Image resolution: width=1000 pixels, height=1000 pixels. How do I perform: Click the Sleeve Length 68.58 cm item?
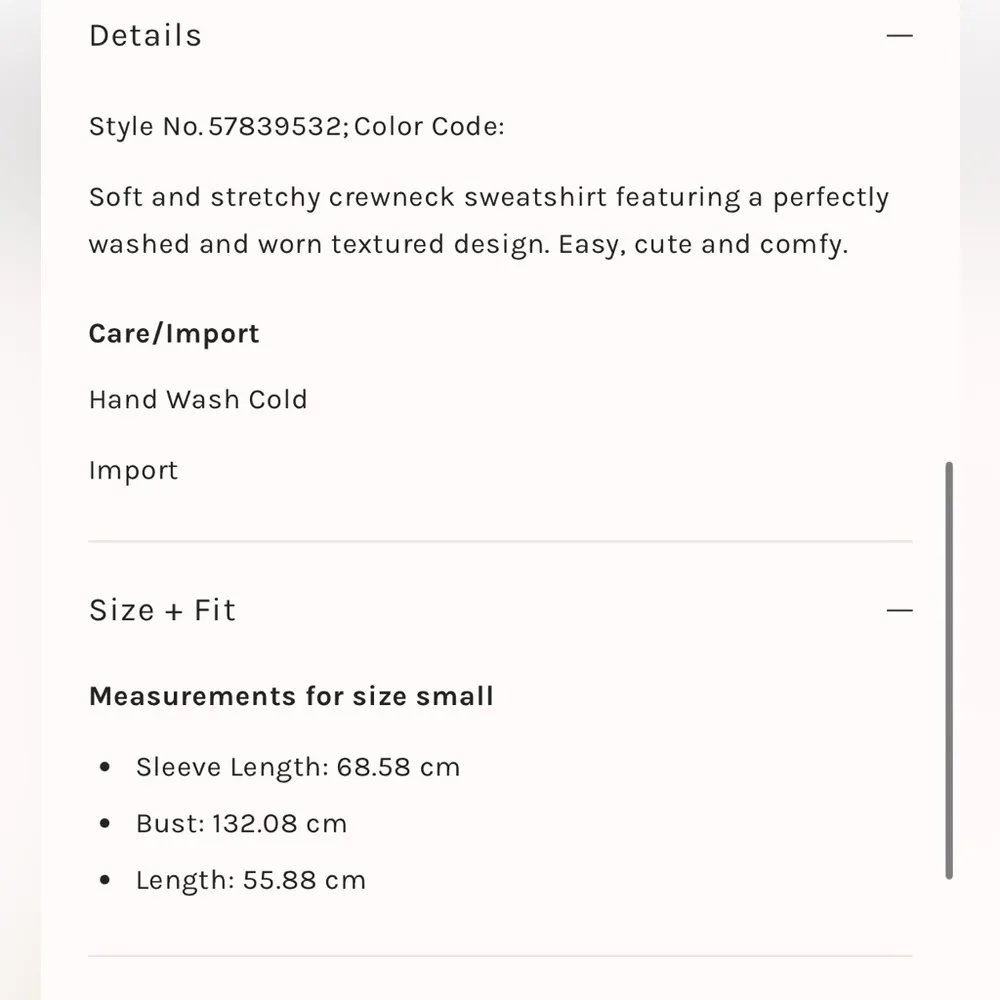[x=298, y=767]
